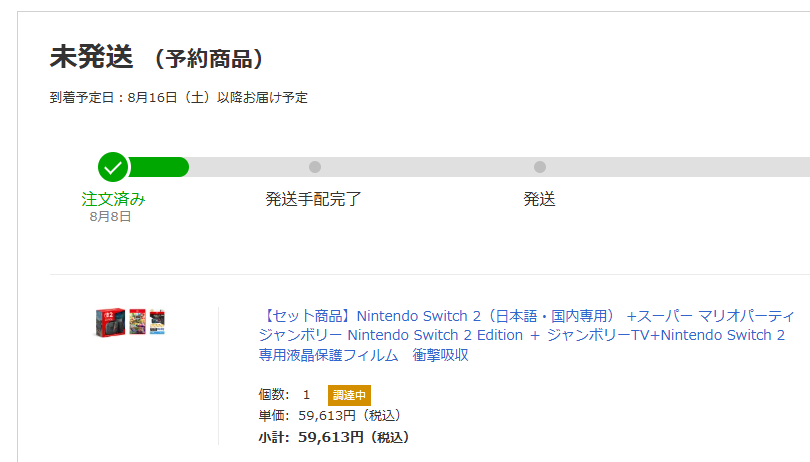Click the 未発送 heading
The image size is (810, 462).
pyautogui.click(x=91, y=57)
